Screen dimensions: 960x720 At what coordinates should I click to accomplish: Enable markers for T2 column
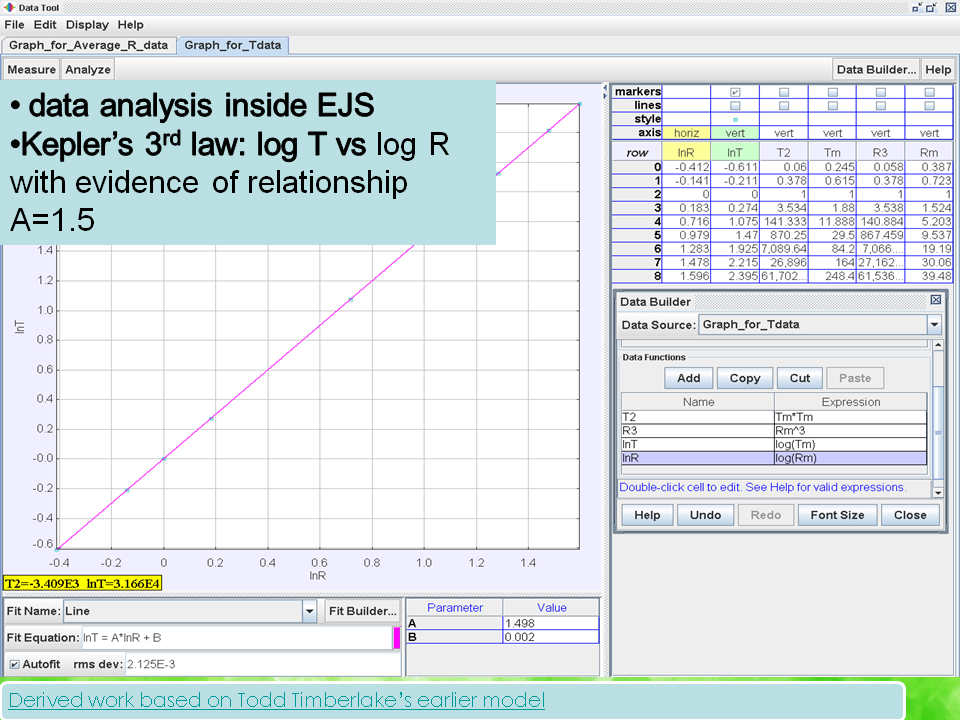click(x=784, y=92)
